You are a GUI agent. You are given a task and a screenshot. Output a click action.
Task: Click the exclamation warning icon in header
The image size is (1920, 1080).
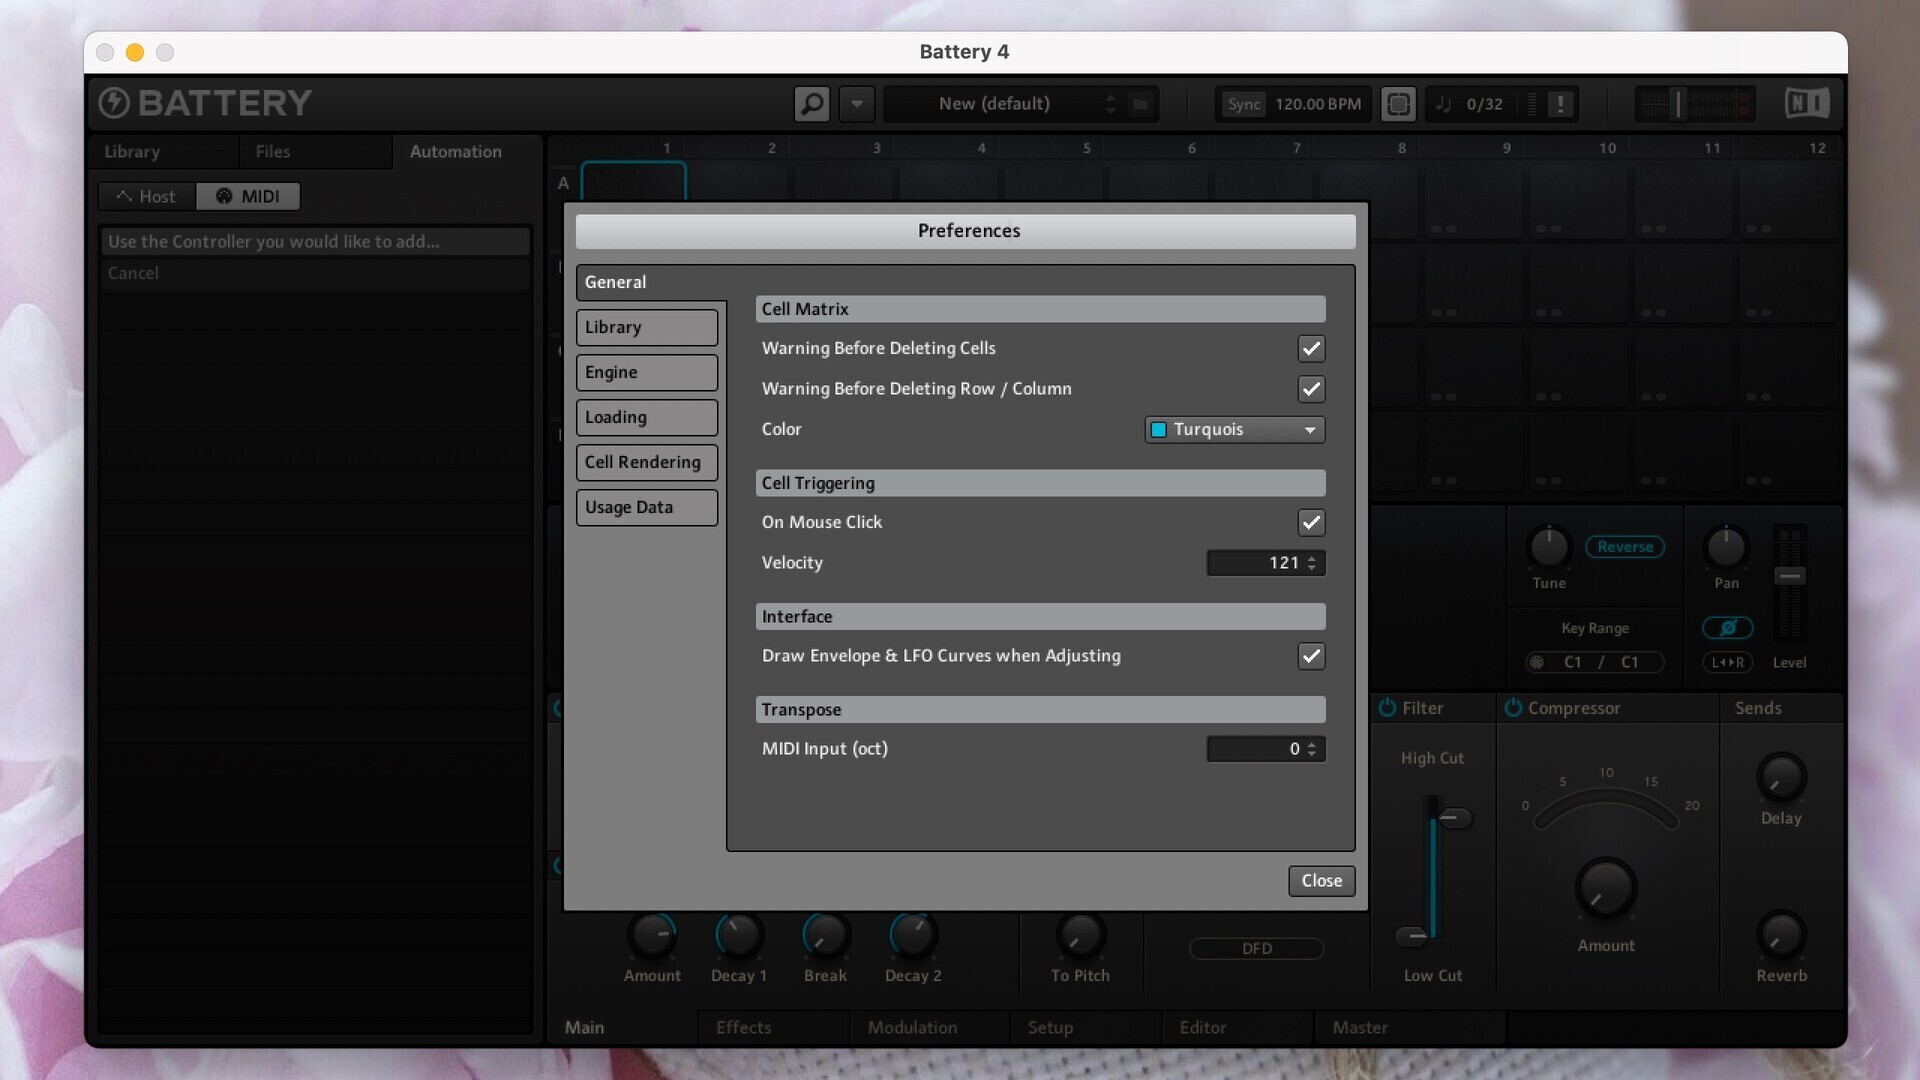(x=1560, y=104)
